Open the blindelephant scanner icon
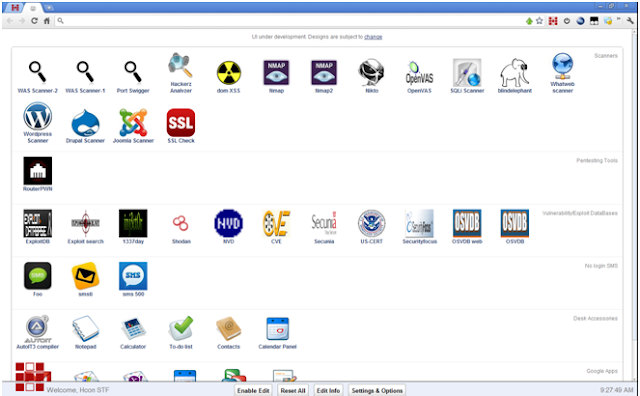 pos(515,73)
